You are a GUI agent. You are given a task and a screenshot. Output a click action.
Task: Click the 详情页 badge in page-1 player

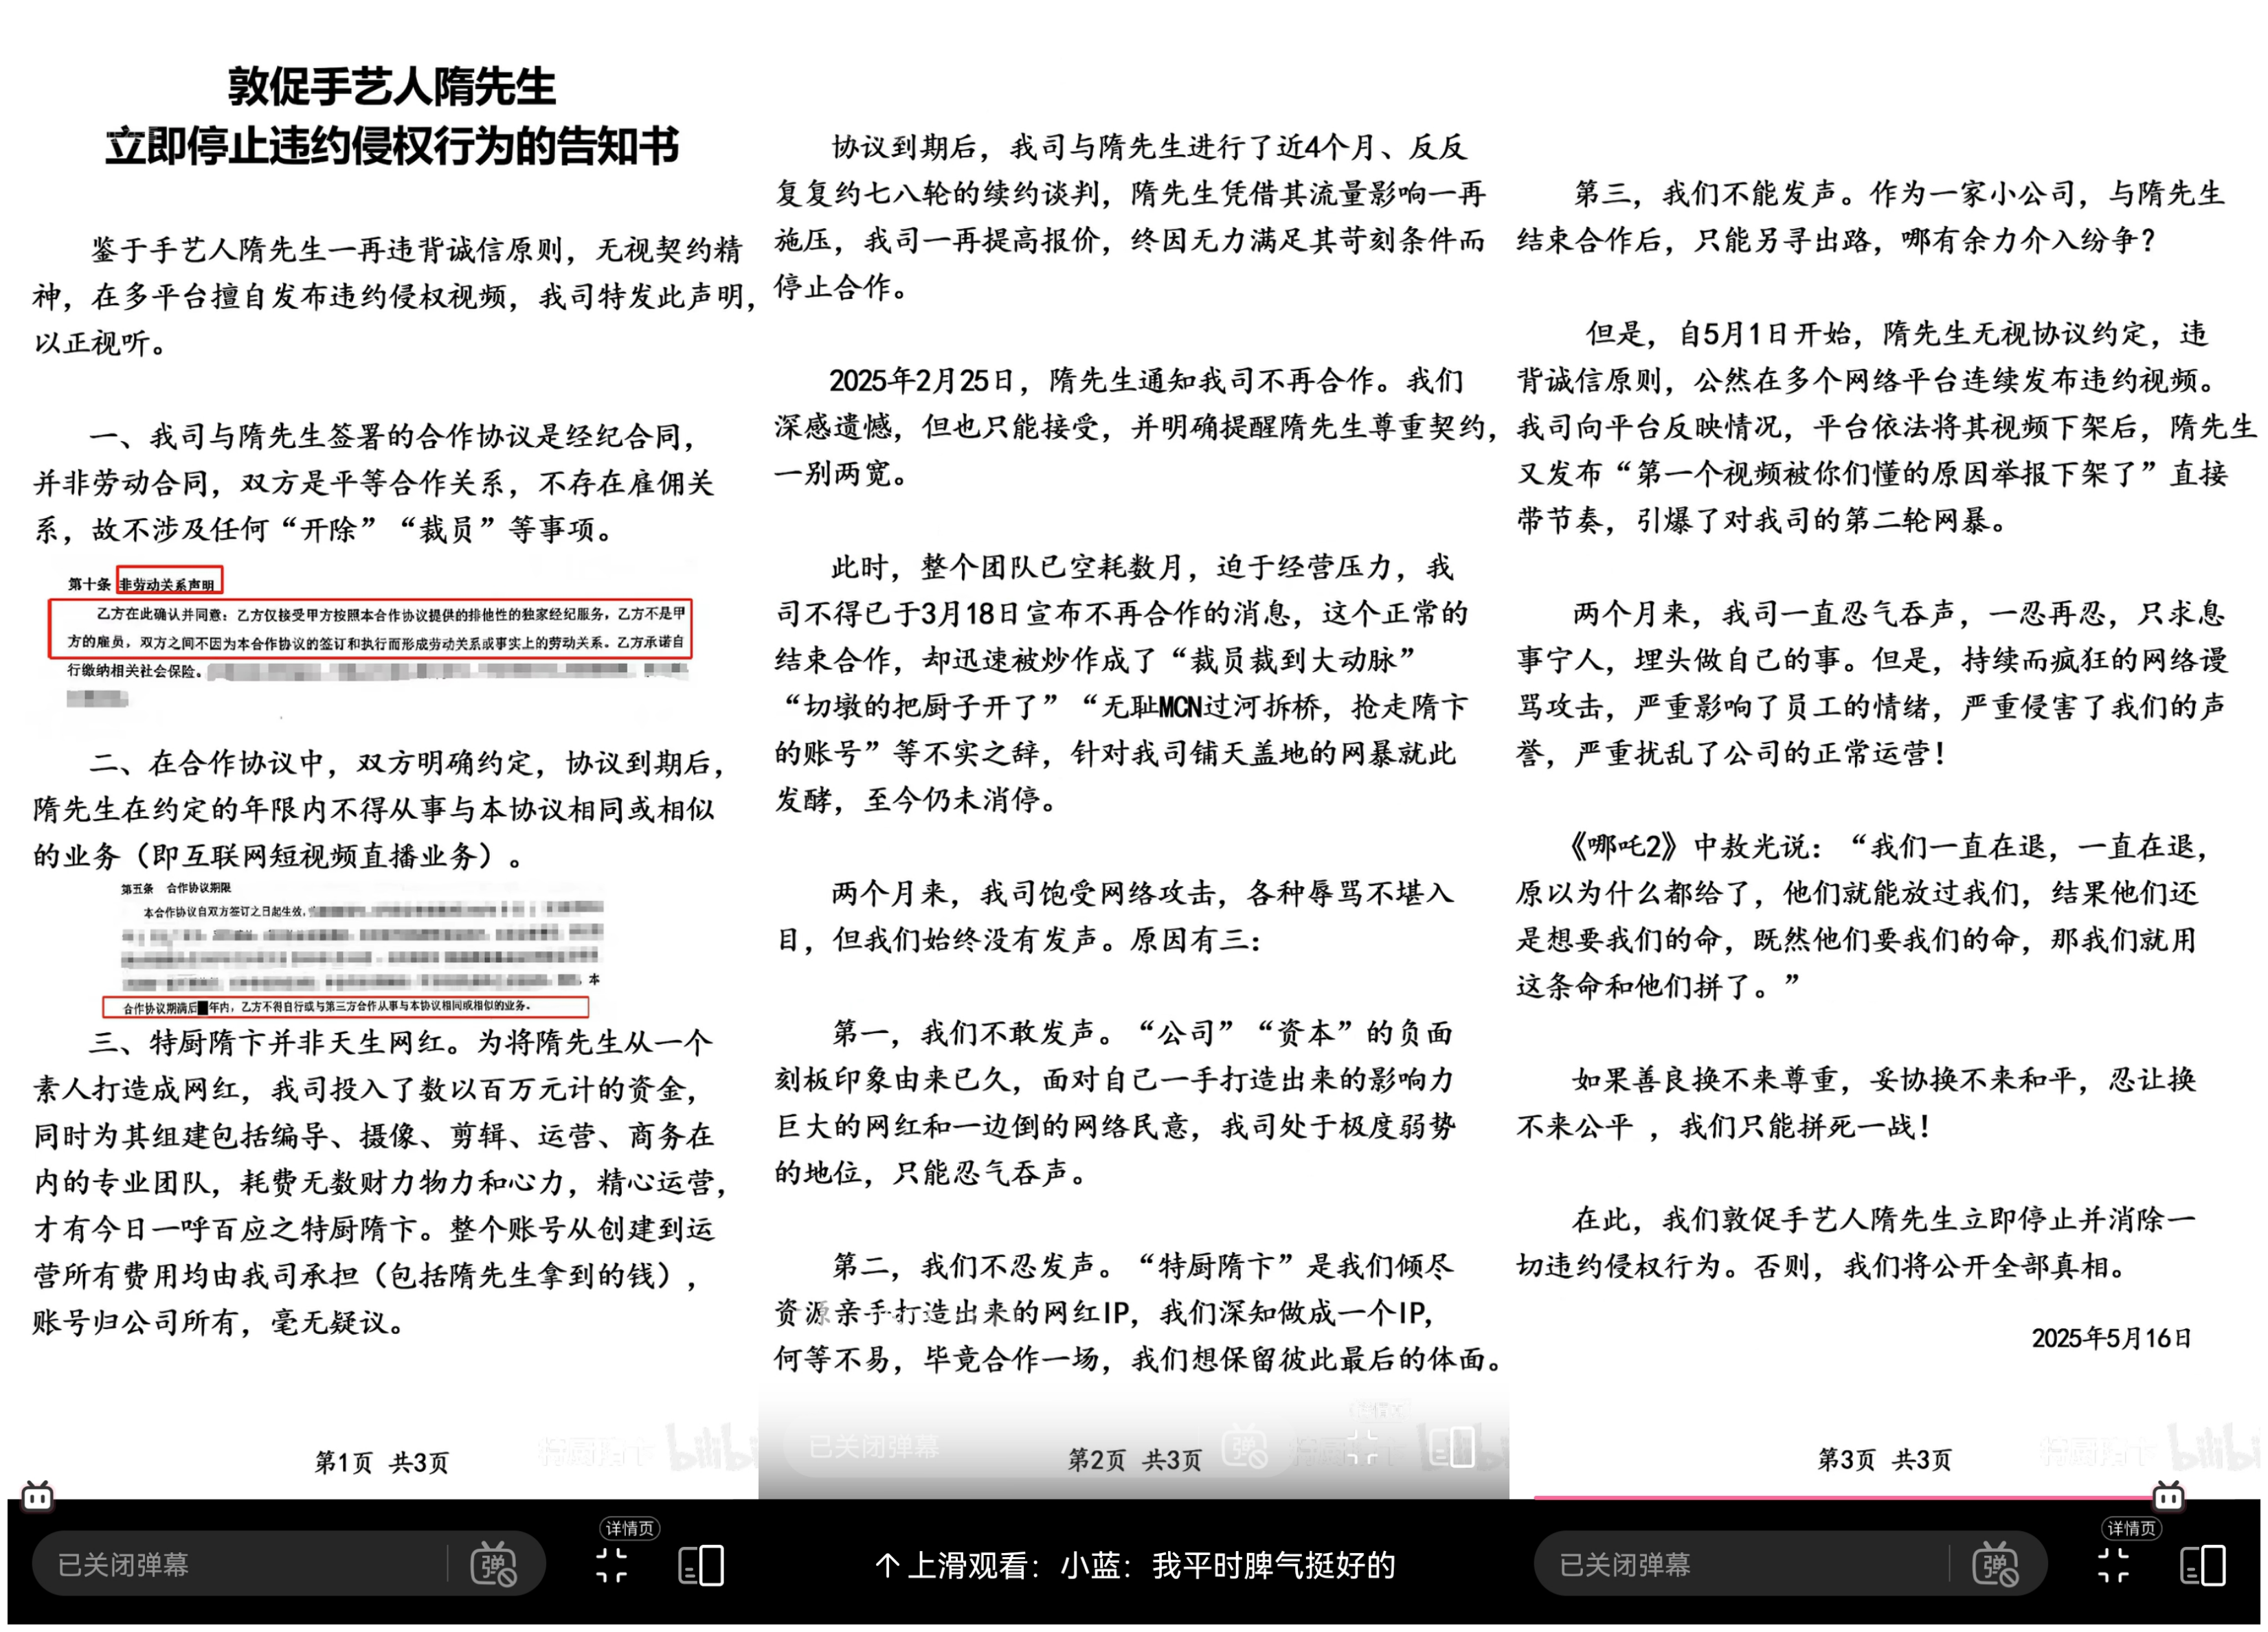pyautogui.click(x=629, y=1528)
